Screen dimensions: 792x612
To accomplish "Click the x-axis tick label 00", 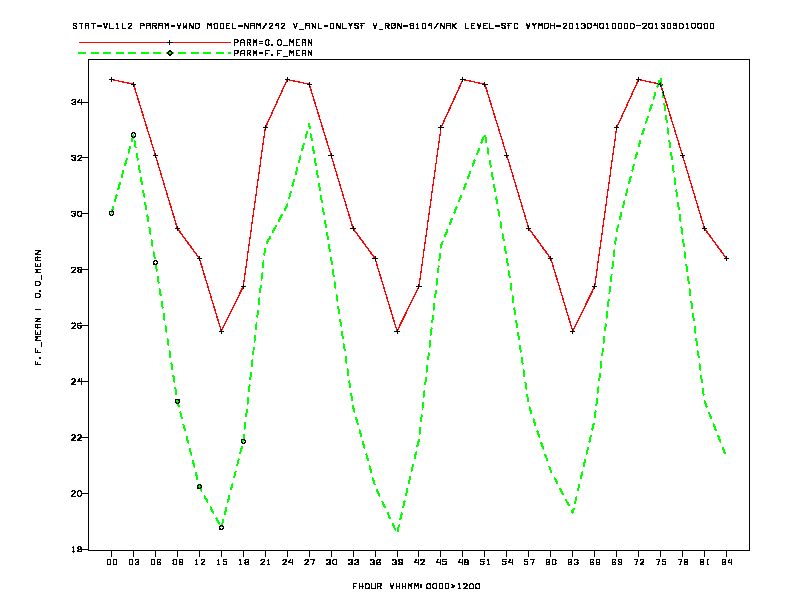I will coord(112,562).
